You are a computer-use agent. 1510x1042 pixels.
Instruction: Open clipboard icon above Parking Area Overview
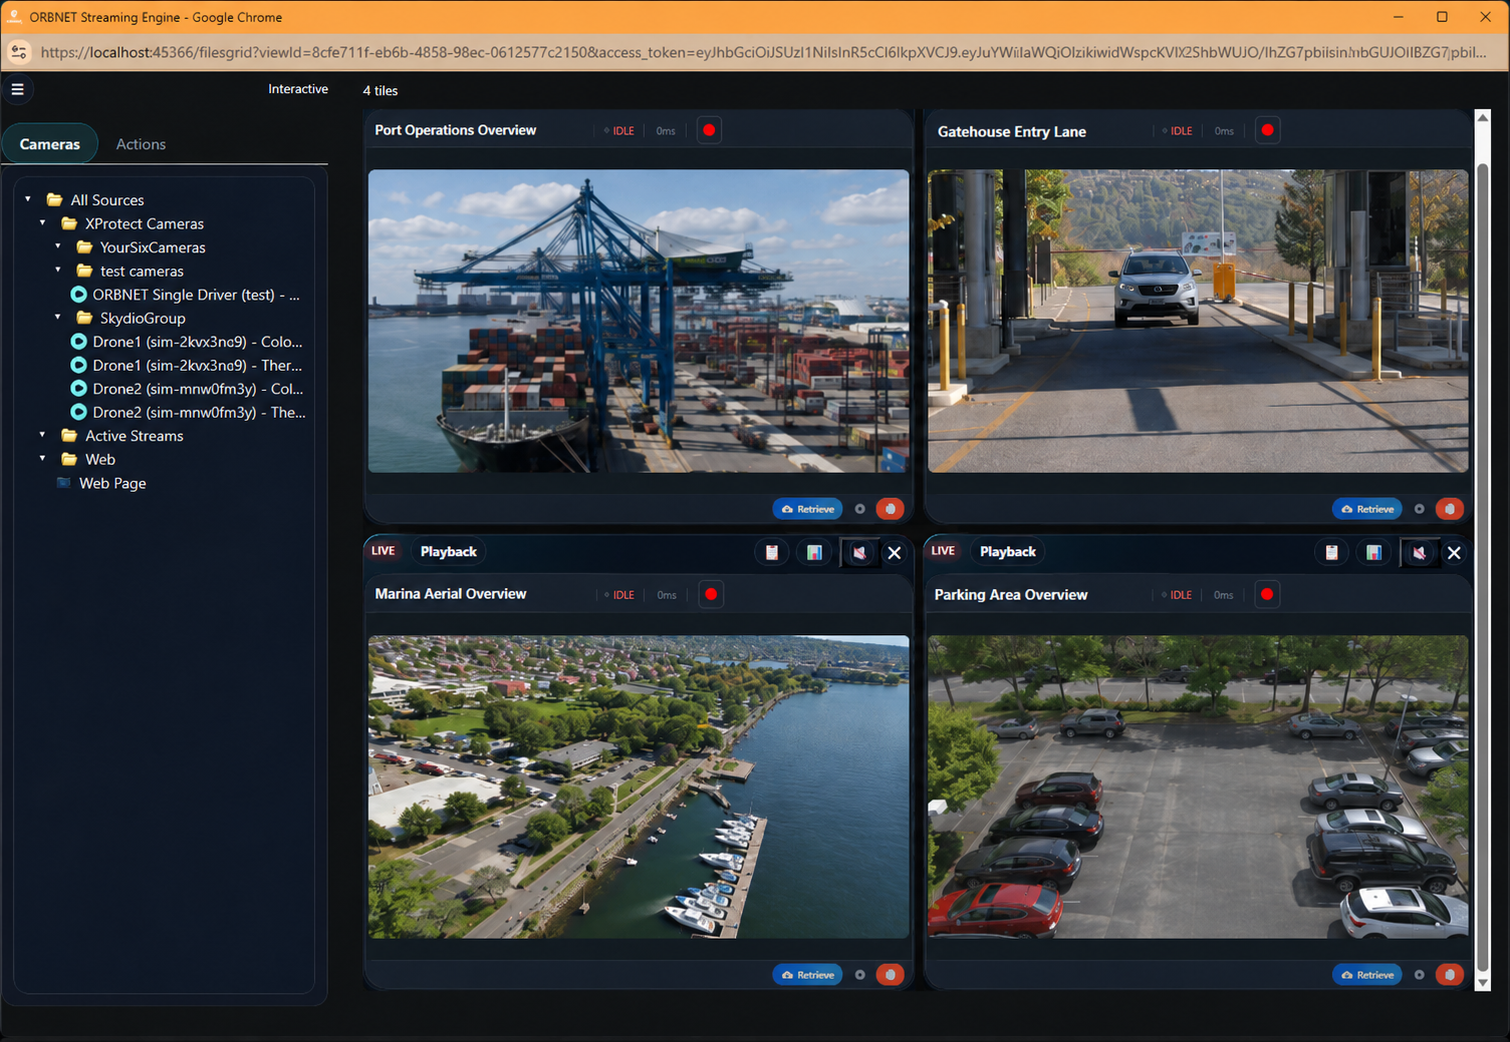click(x=1332, y=552)
